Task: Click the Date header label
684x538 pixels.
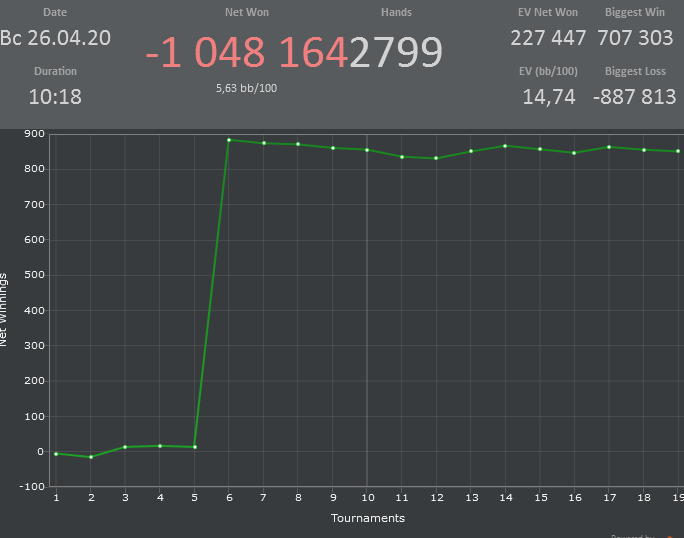Action: click(55, 12)
